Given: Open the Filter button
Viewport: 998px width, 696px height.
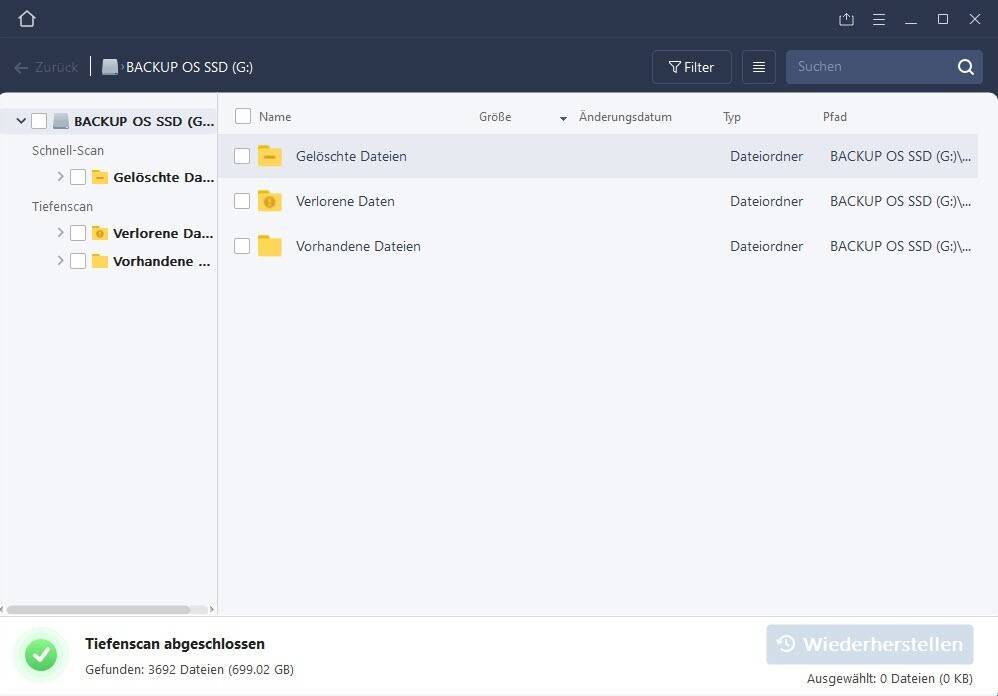Looking at the screenshot, I should click(691, 67).
